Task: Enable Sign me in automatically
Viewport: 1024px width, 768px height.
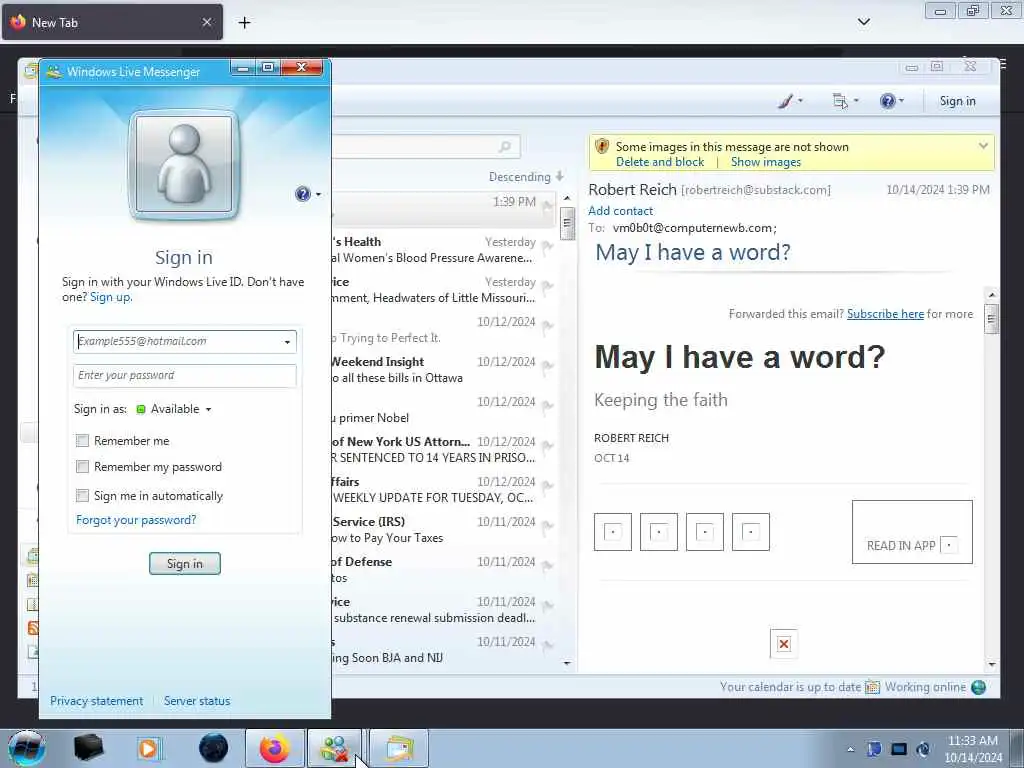Action: point(82,496)
